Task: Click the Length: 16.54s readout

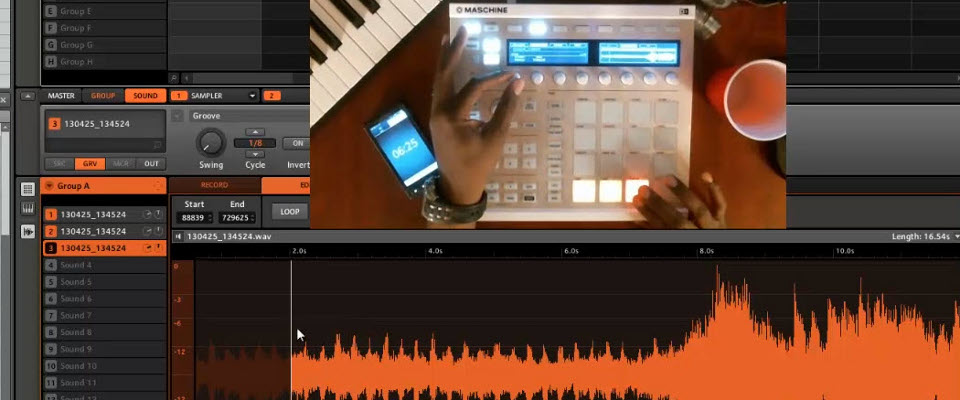Action: point(923,236)
